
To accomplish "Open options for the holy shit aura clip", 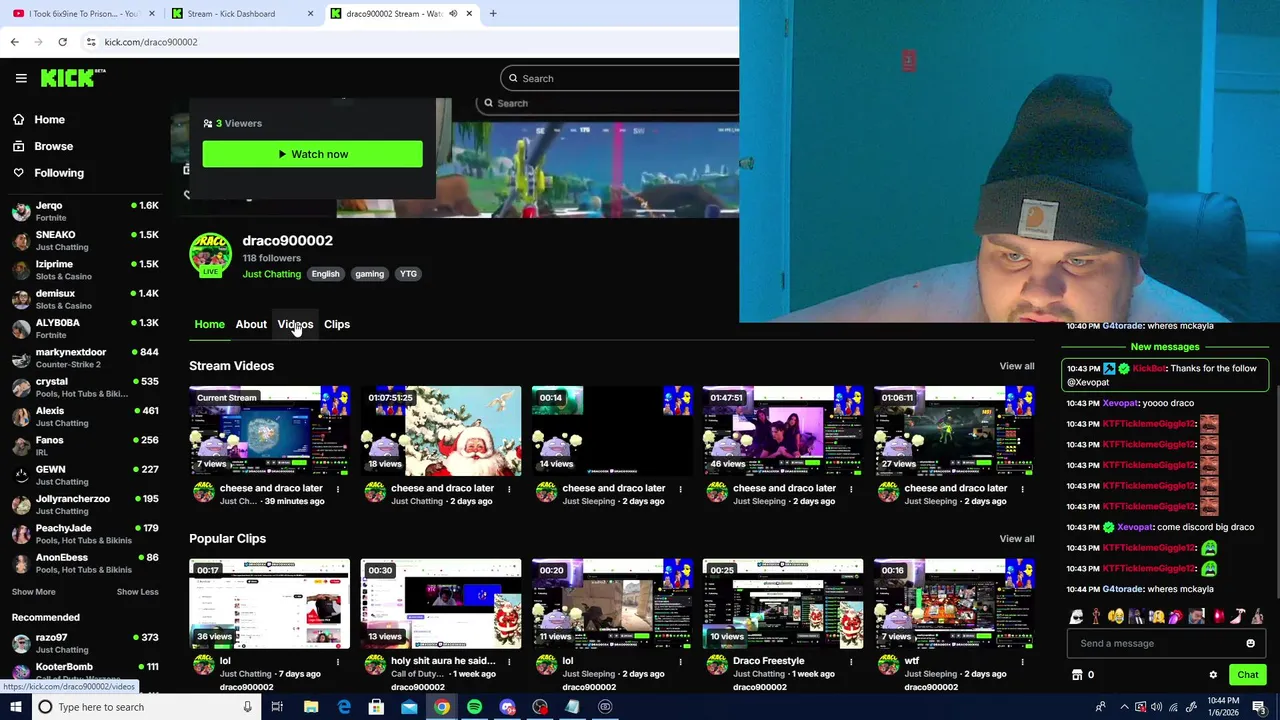I will (509, 662).
